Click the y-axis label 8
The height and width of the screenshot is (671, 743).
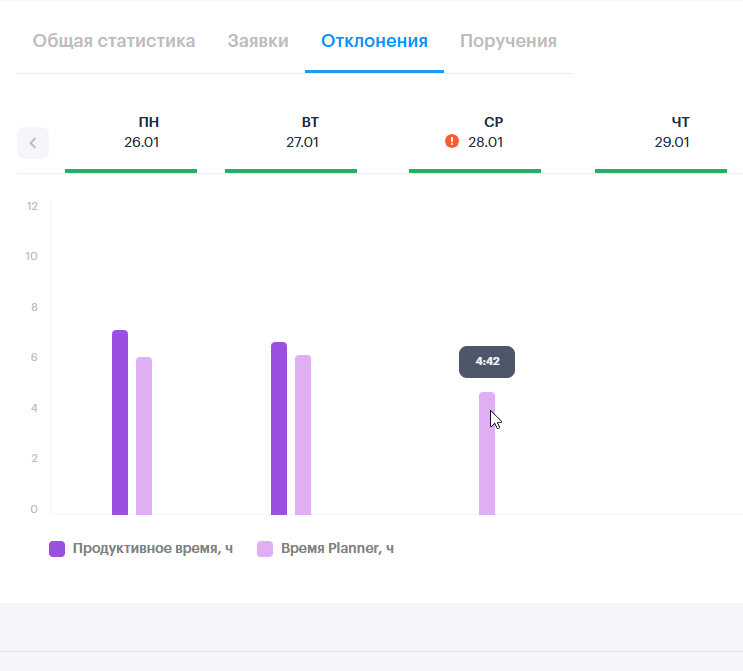coord(34,307)
